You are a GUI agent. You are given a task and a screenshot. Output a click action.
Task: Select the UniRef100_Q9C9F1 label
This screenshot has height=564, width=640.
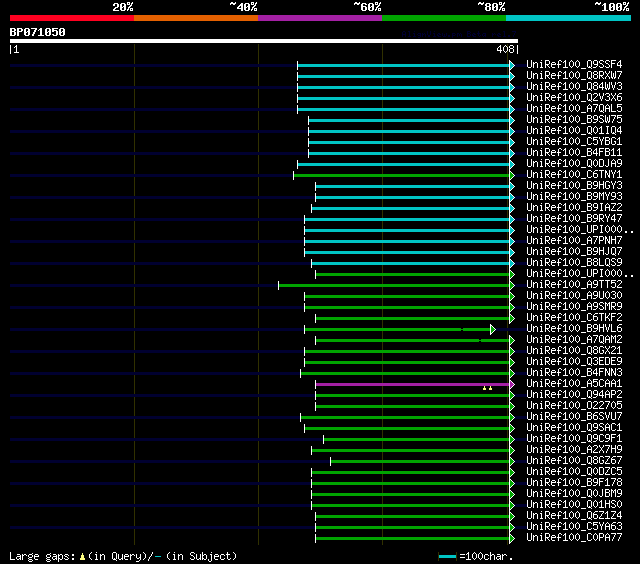574,439
